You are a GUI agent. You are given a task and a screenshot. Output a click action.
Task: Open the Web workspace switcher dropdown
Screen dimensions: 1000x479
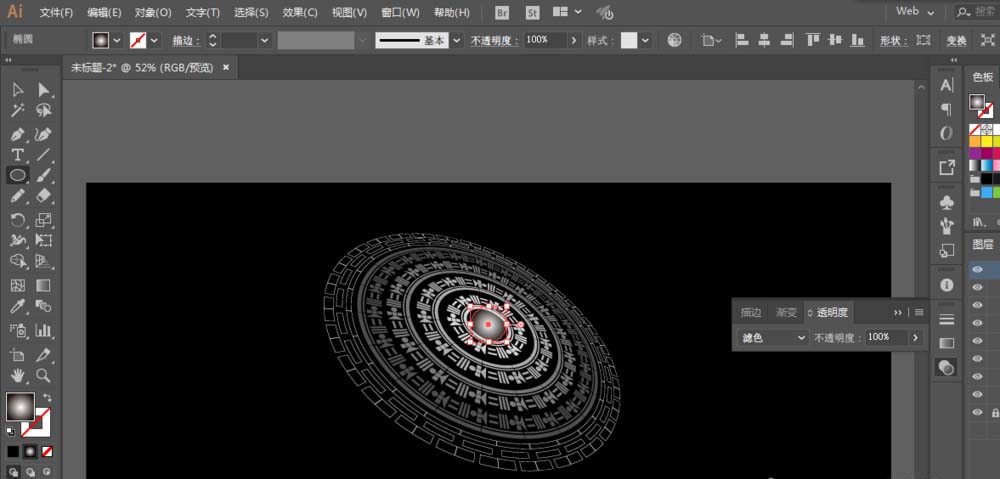[x=915, y=11]
